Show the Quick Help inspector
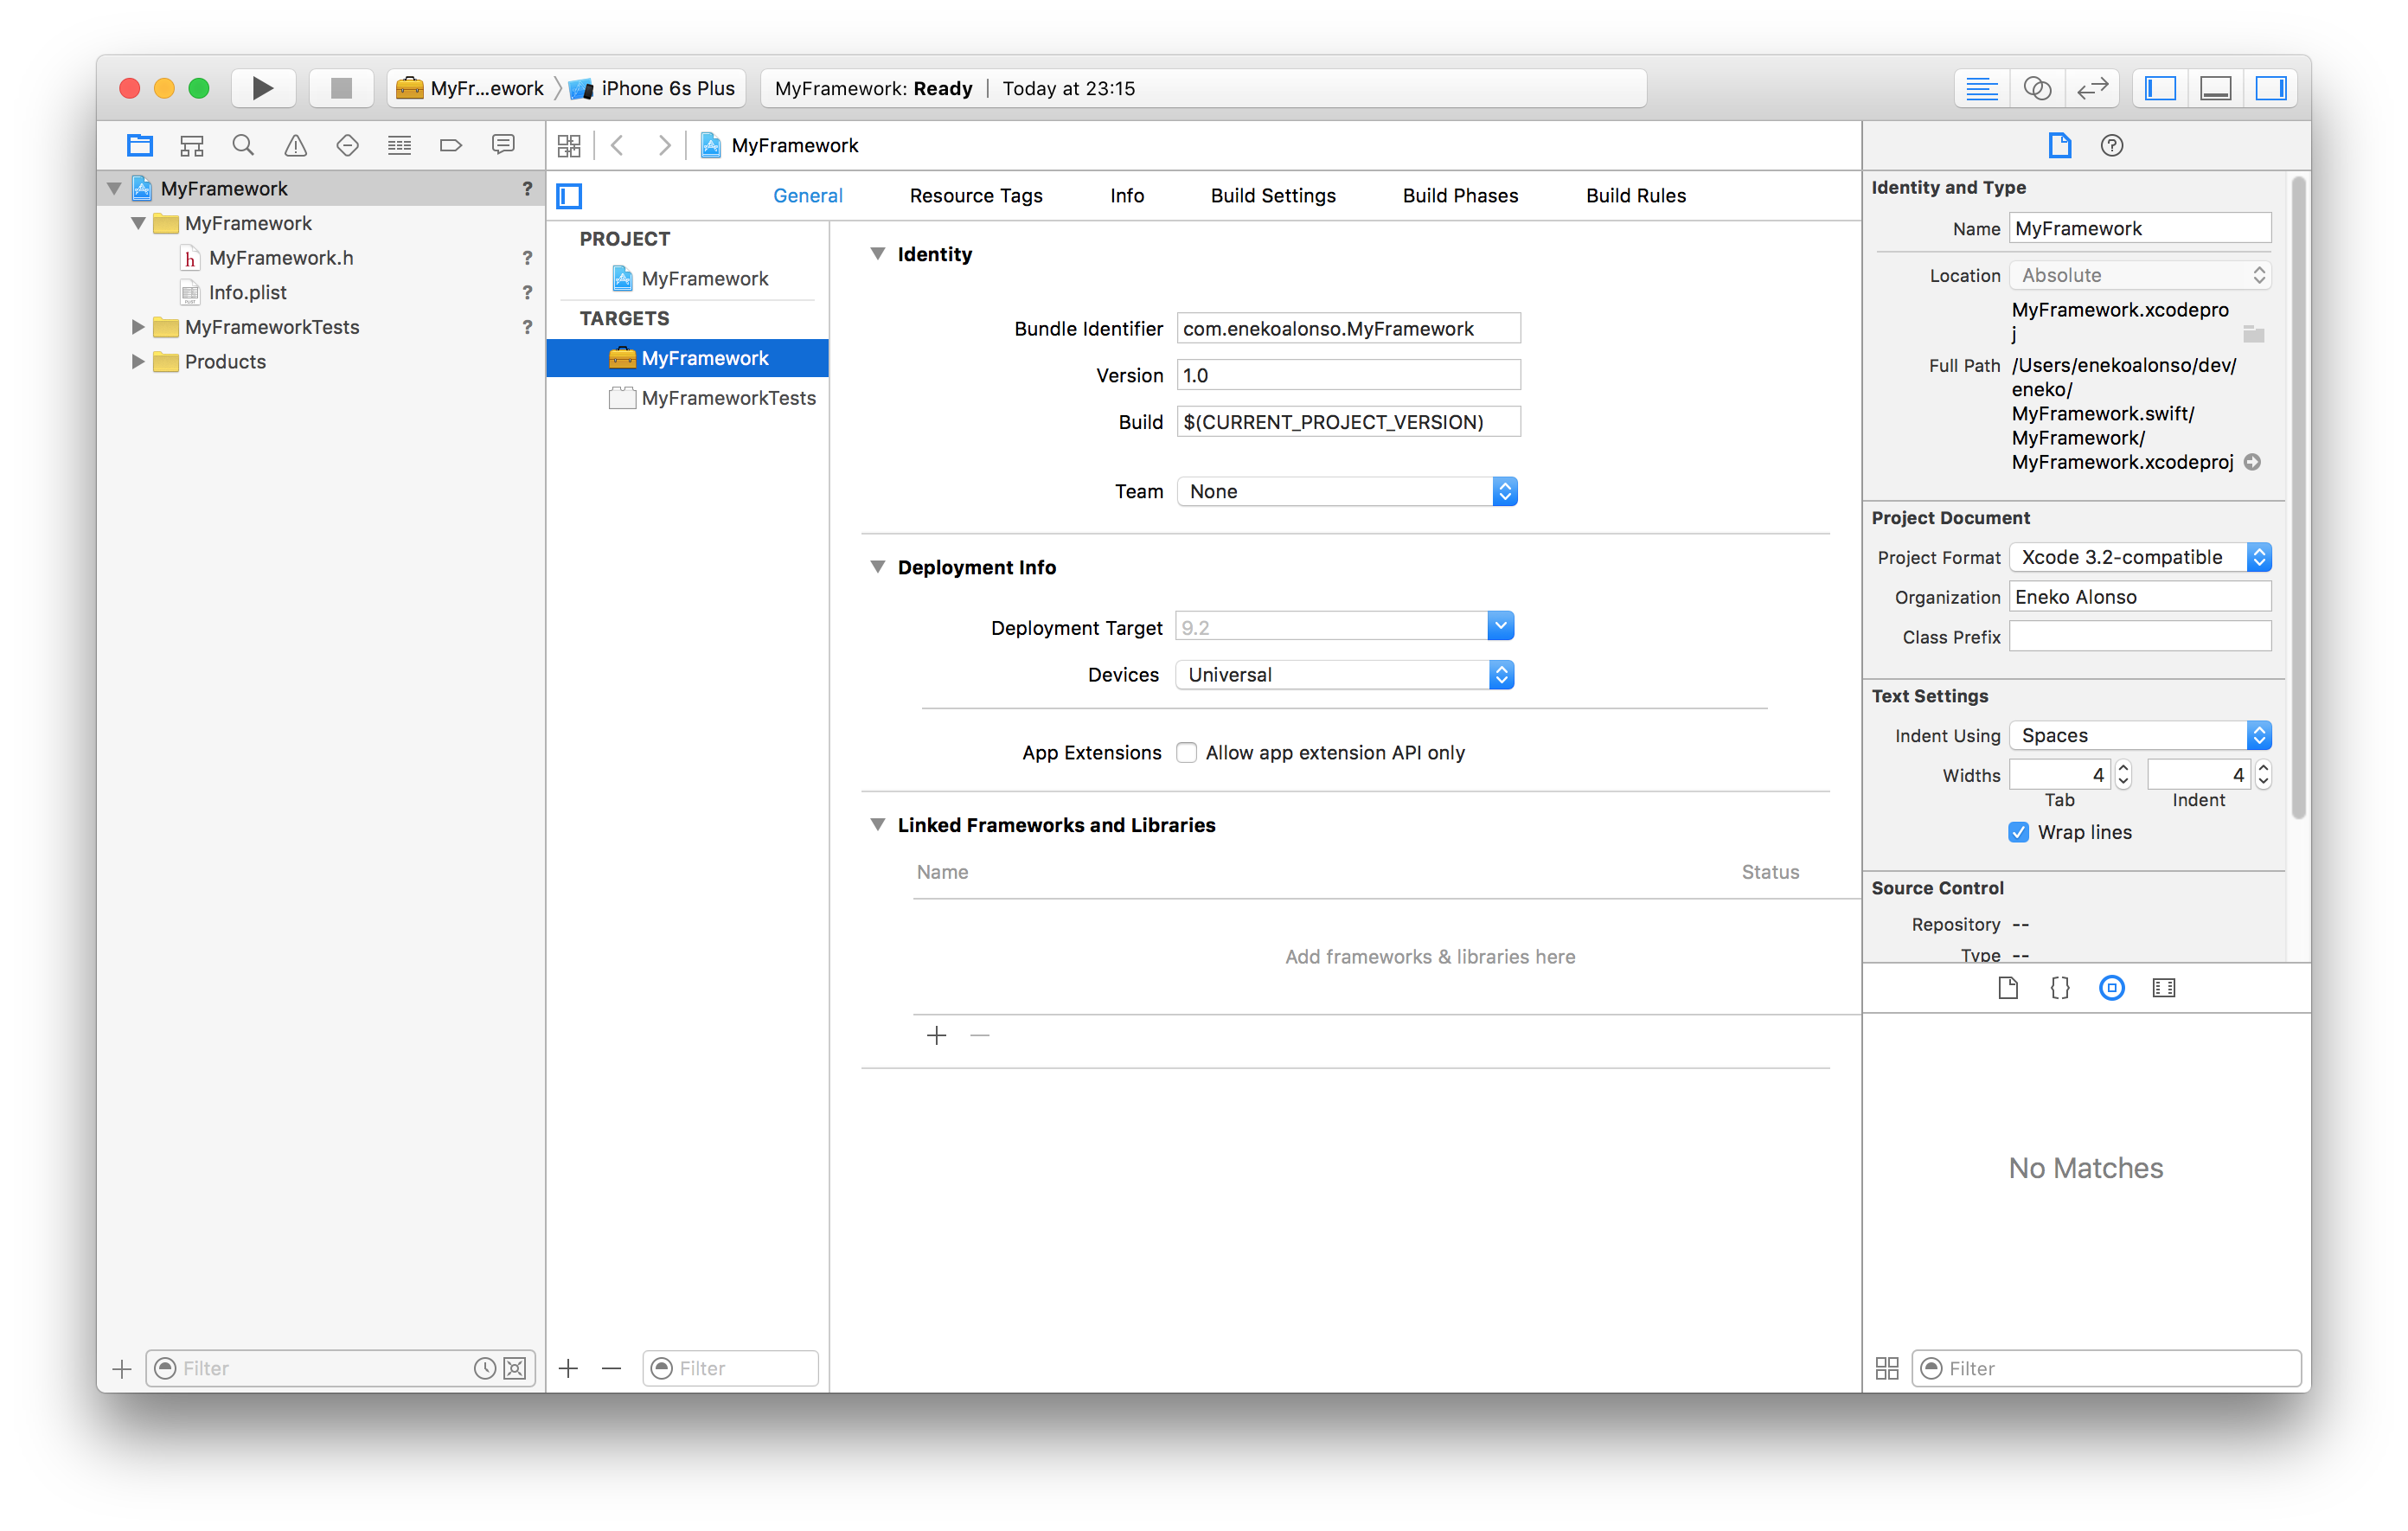This screenshot has height=1531, width=2408. (x=2111, y=146)
